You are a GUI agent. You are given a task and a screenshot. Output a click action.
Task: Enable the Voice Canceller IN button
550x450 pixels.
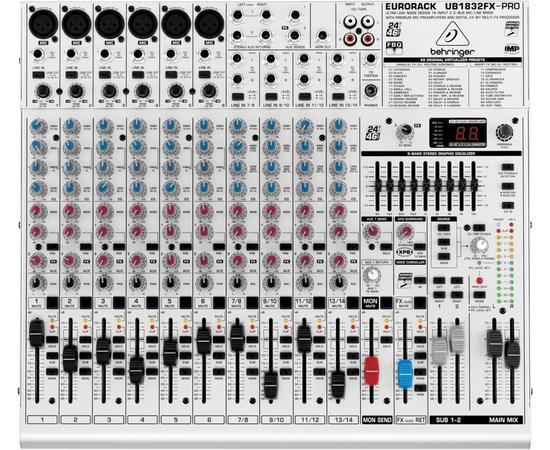pos(420,280)
